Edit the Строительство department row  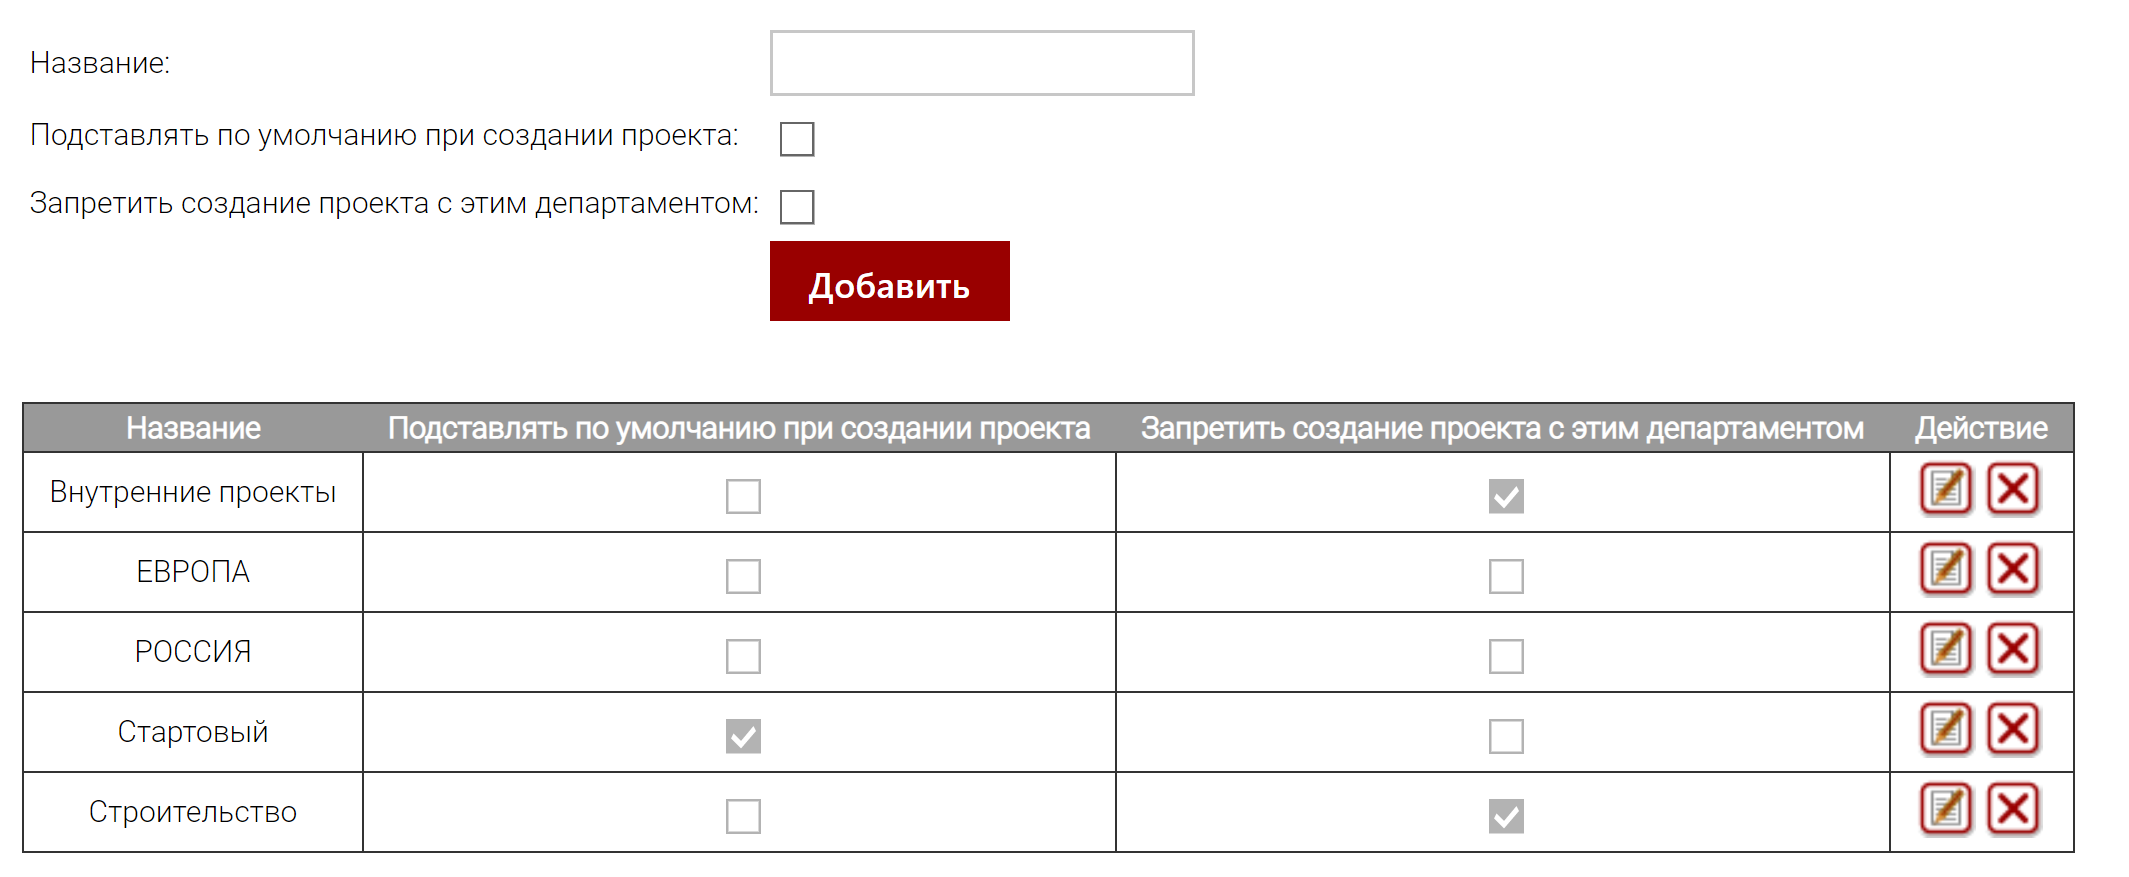[x=1945, y=809]
